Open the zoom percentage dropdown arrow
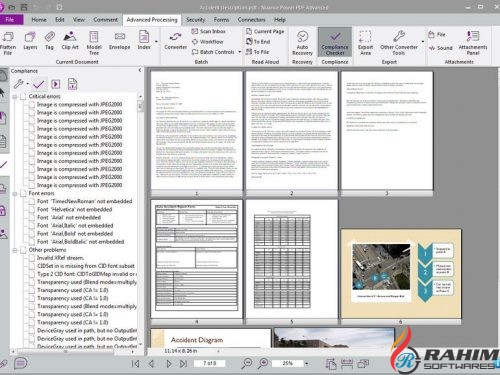 pos(307,364)
